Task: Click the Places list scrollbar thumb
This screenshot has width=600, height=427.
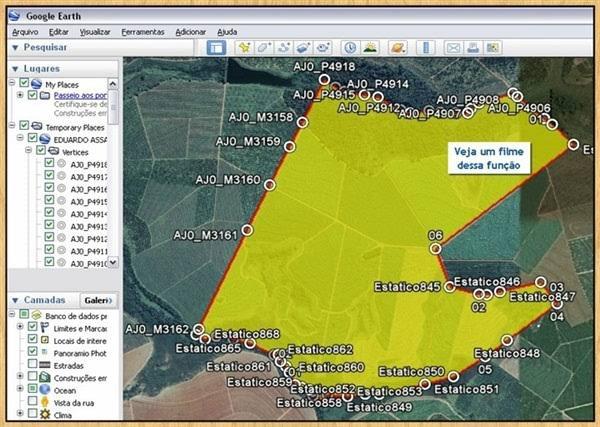Action: (113, 107)
